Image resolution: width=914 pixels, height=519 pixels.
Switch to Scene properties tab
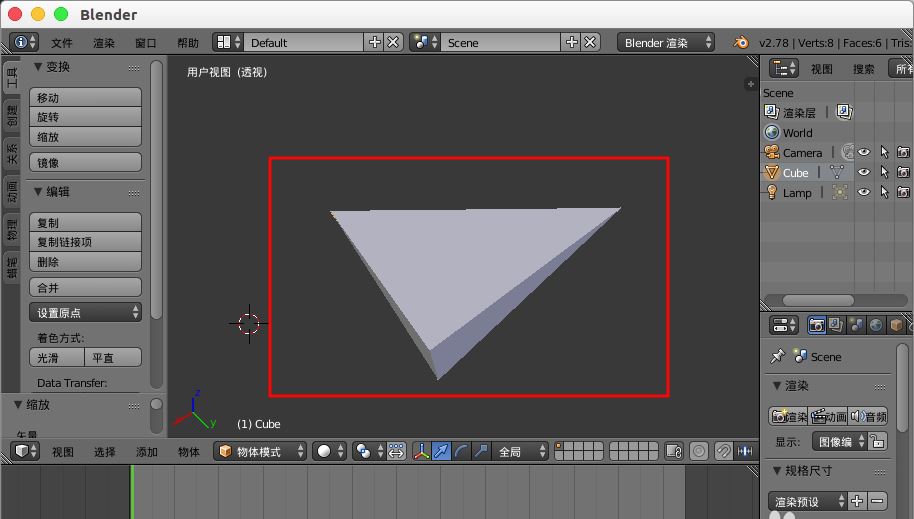tap(856, 325)
